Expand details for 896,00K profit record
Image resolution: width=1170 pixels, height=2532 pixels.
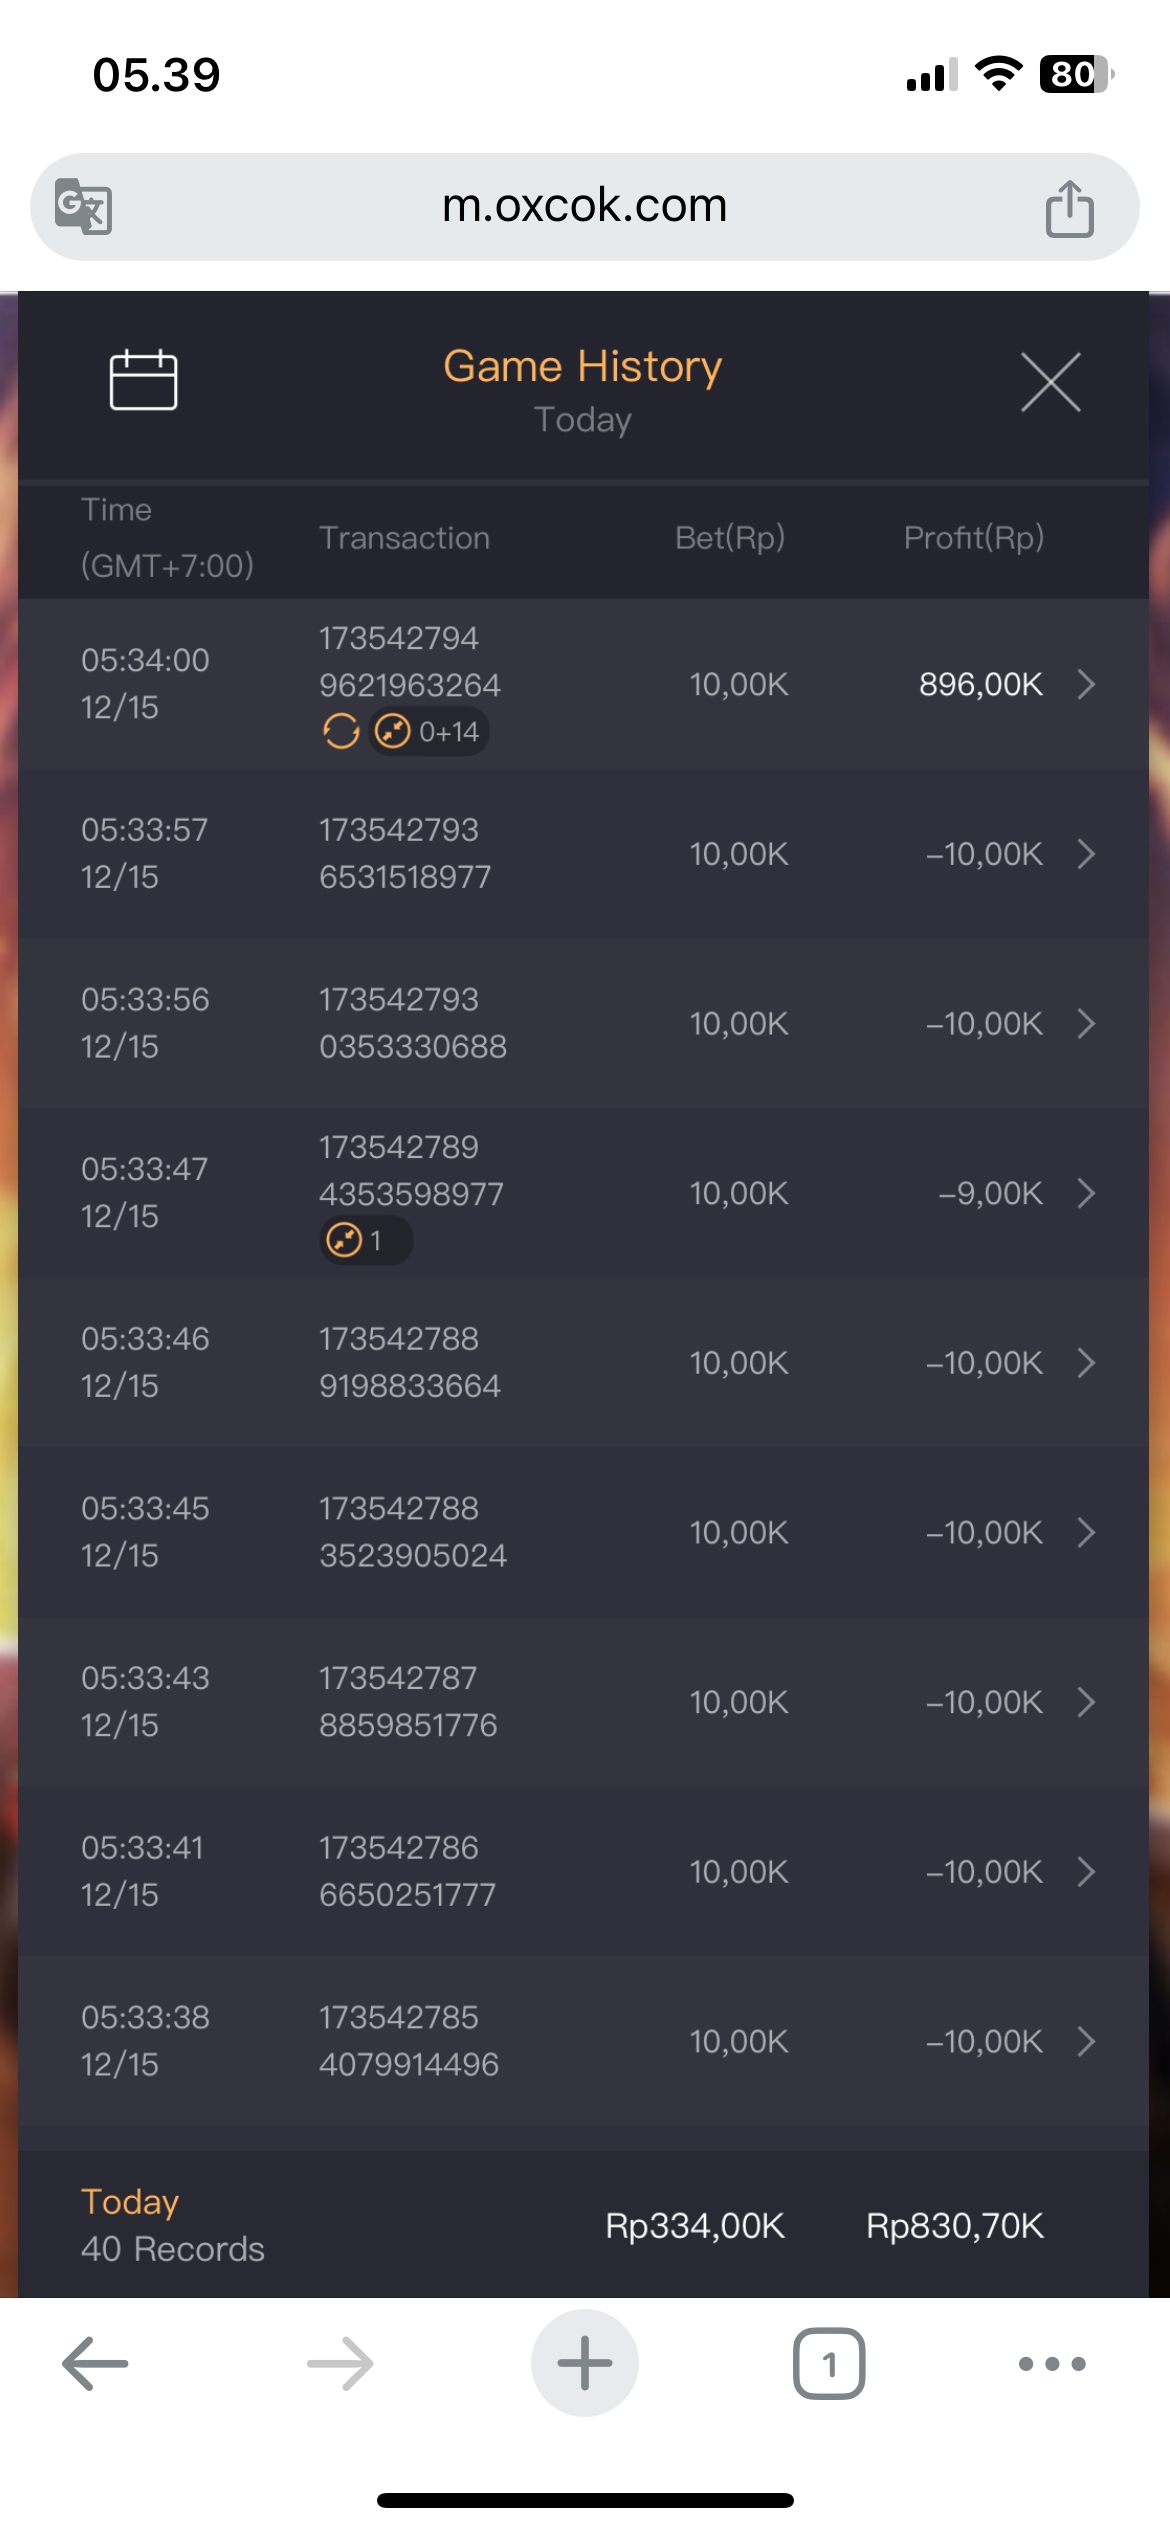[x=1086, y=684]
